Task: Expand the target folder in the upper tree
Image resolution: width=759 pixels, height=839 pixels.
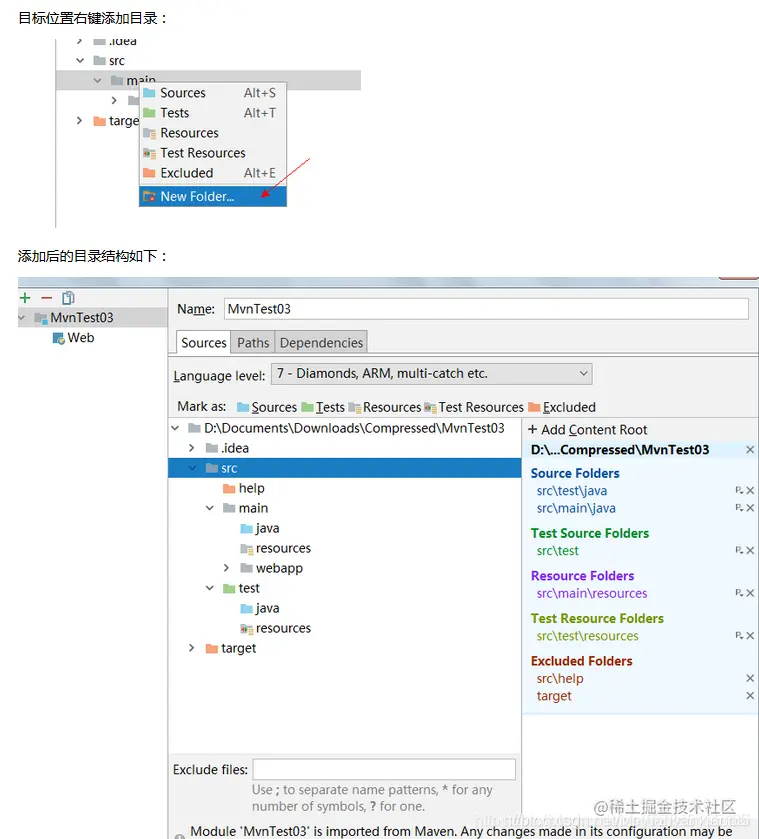Action: click(79, 120)
